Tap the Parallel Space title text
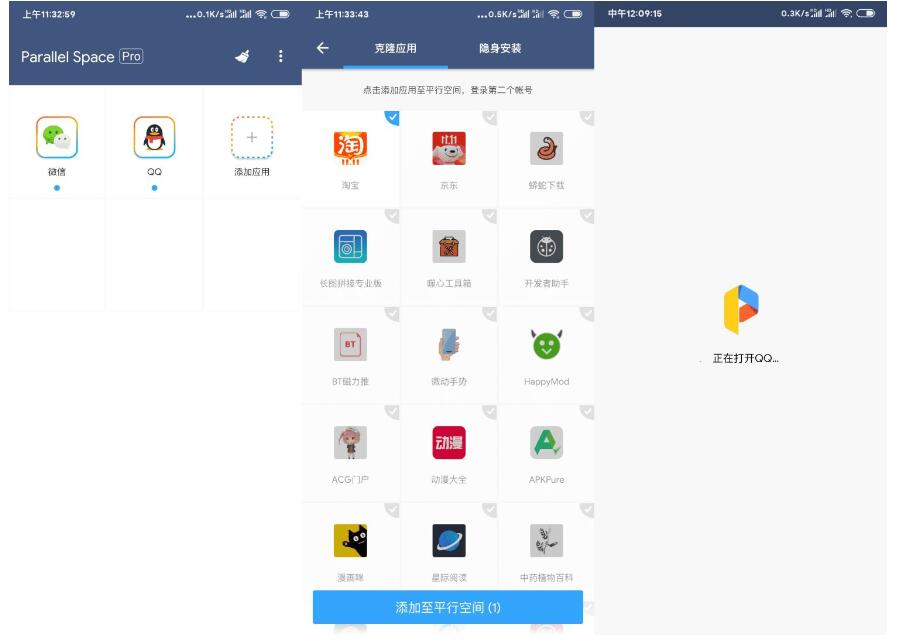 (x=67, y=57)
